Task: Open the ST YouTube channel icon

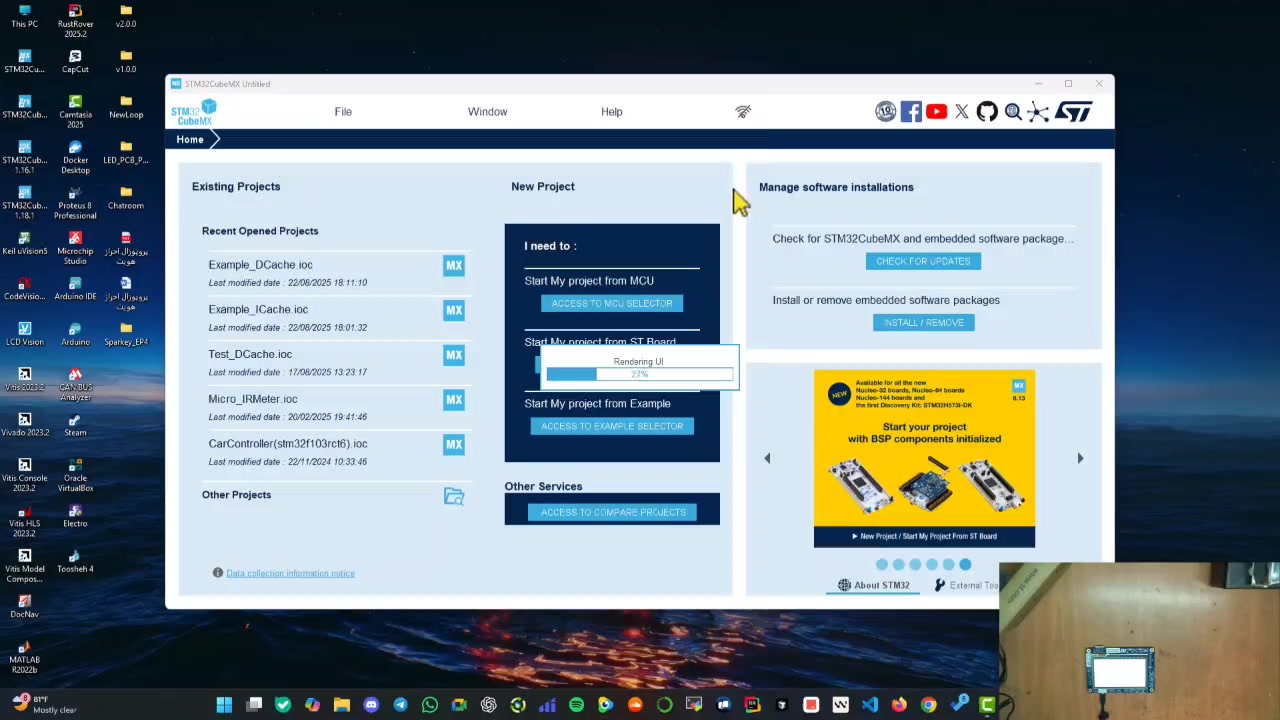Action: pos(936,112)
